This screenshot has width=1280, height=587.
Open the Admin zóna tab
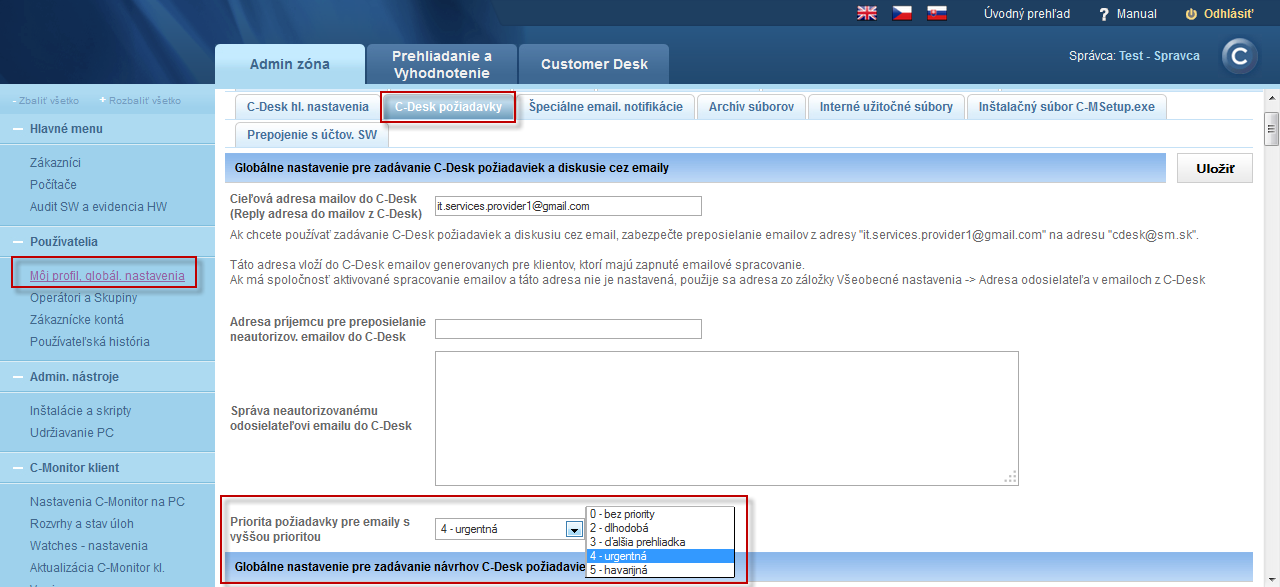(x=290, y=64)
